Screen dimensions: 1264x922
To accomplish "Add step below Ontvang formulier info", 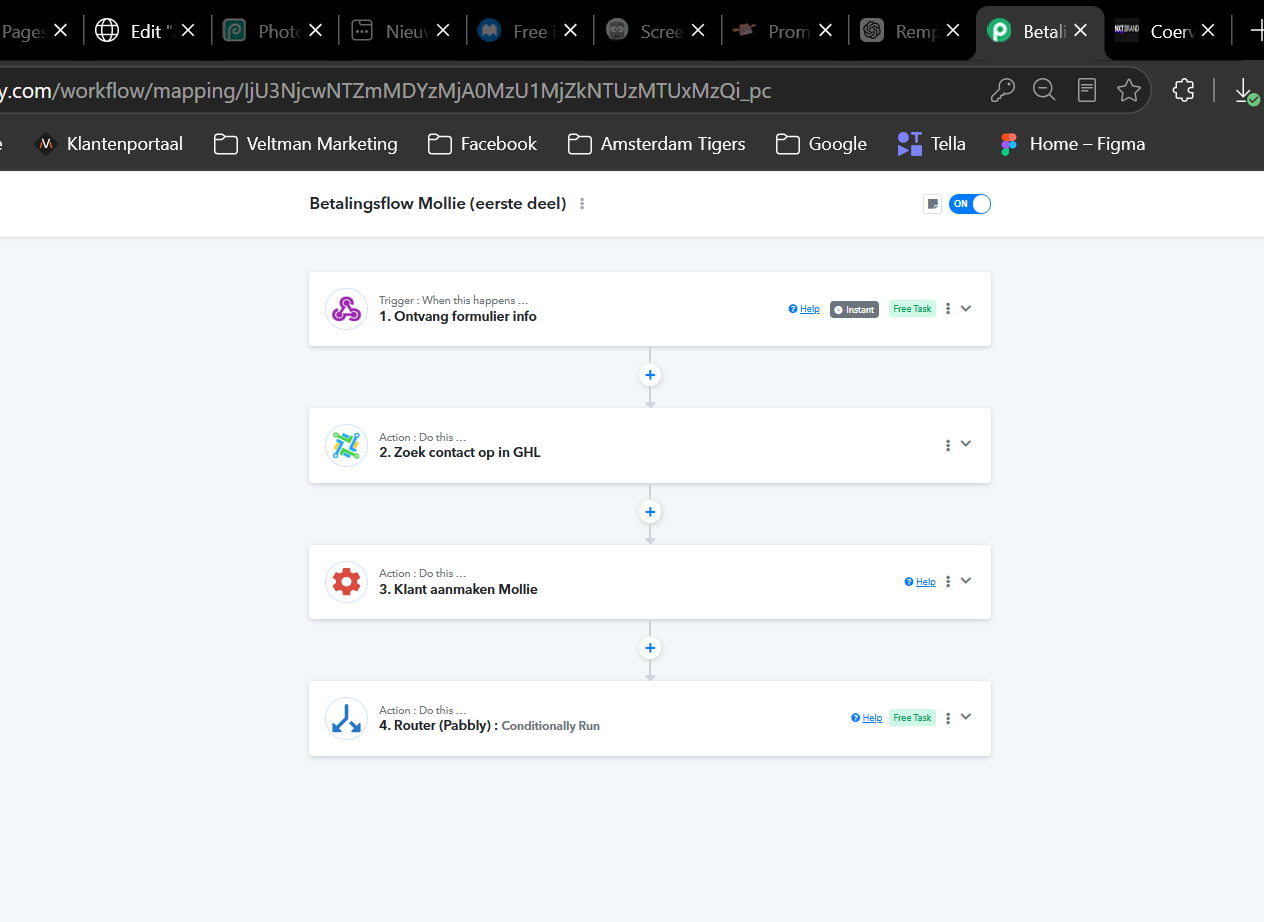I will (650, 375).
